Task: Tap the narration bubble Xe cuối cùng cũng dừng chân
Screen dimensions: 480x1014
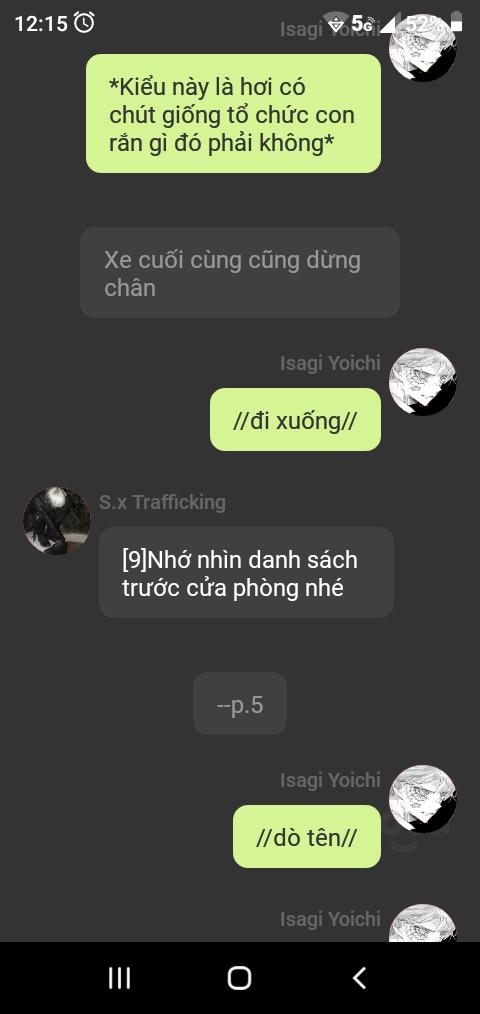Action: [x=240, y=272]
